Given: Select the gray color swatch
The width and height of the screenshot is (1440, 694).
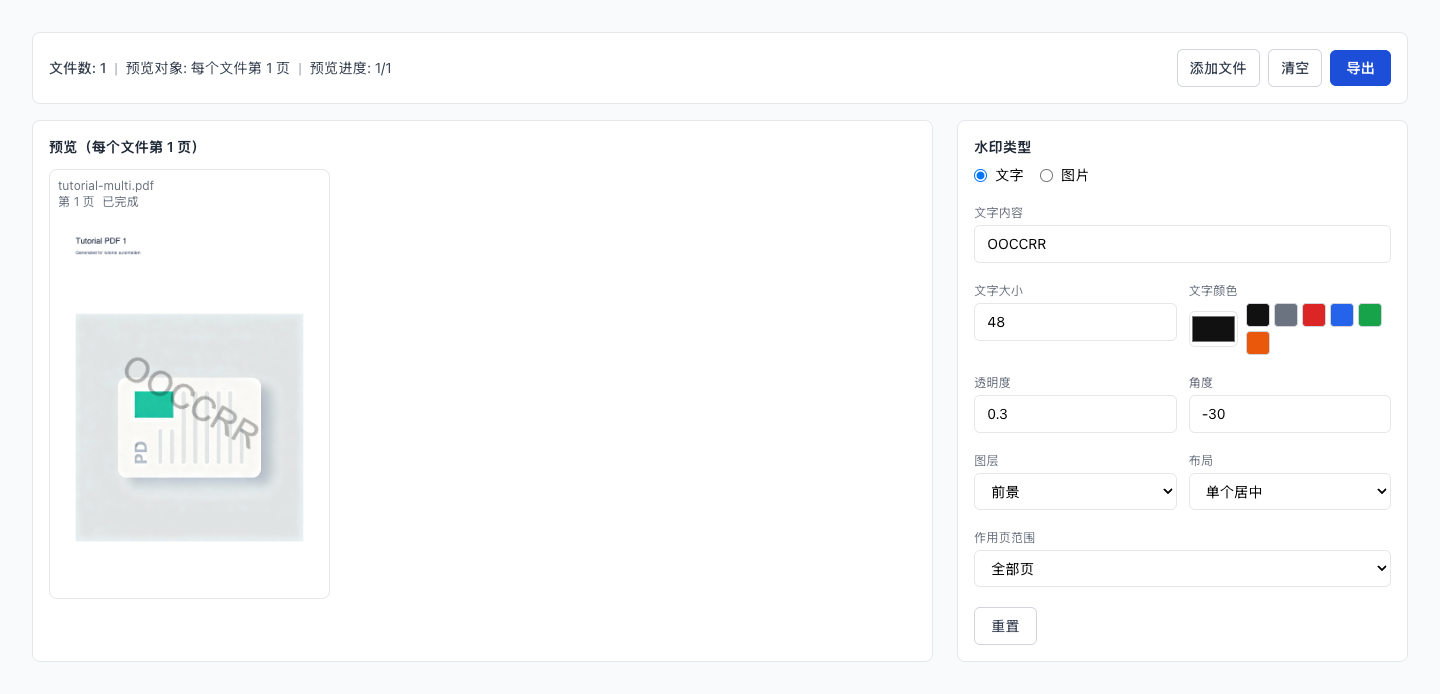Looking at the screenshot, I should (x=1285, y=314).
